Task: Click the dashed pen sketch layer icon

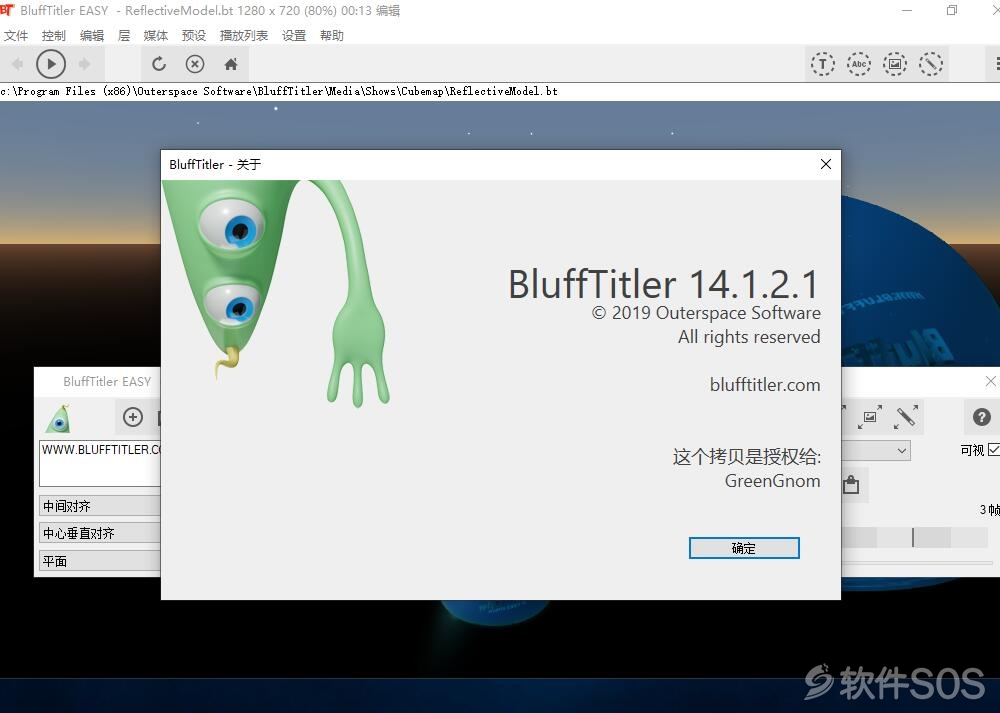Action: coord(931,64)
